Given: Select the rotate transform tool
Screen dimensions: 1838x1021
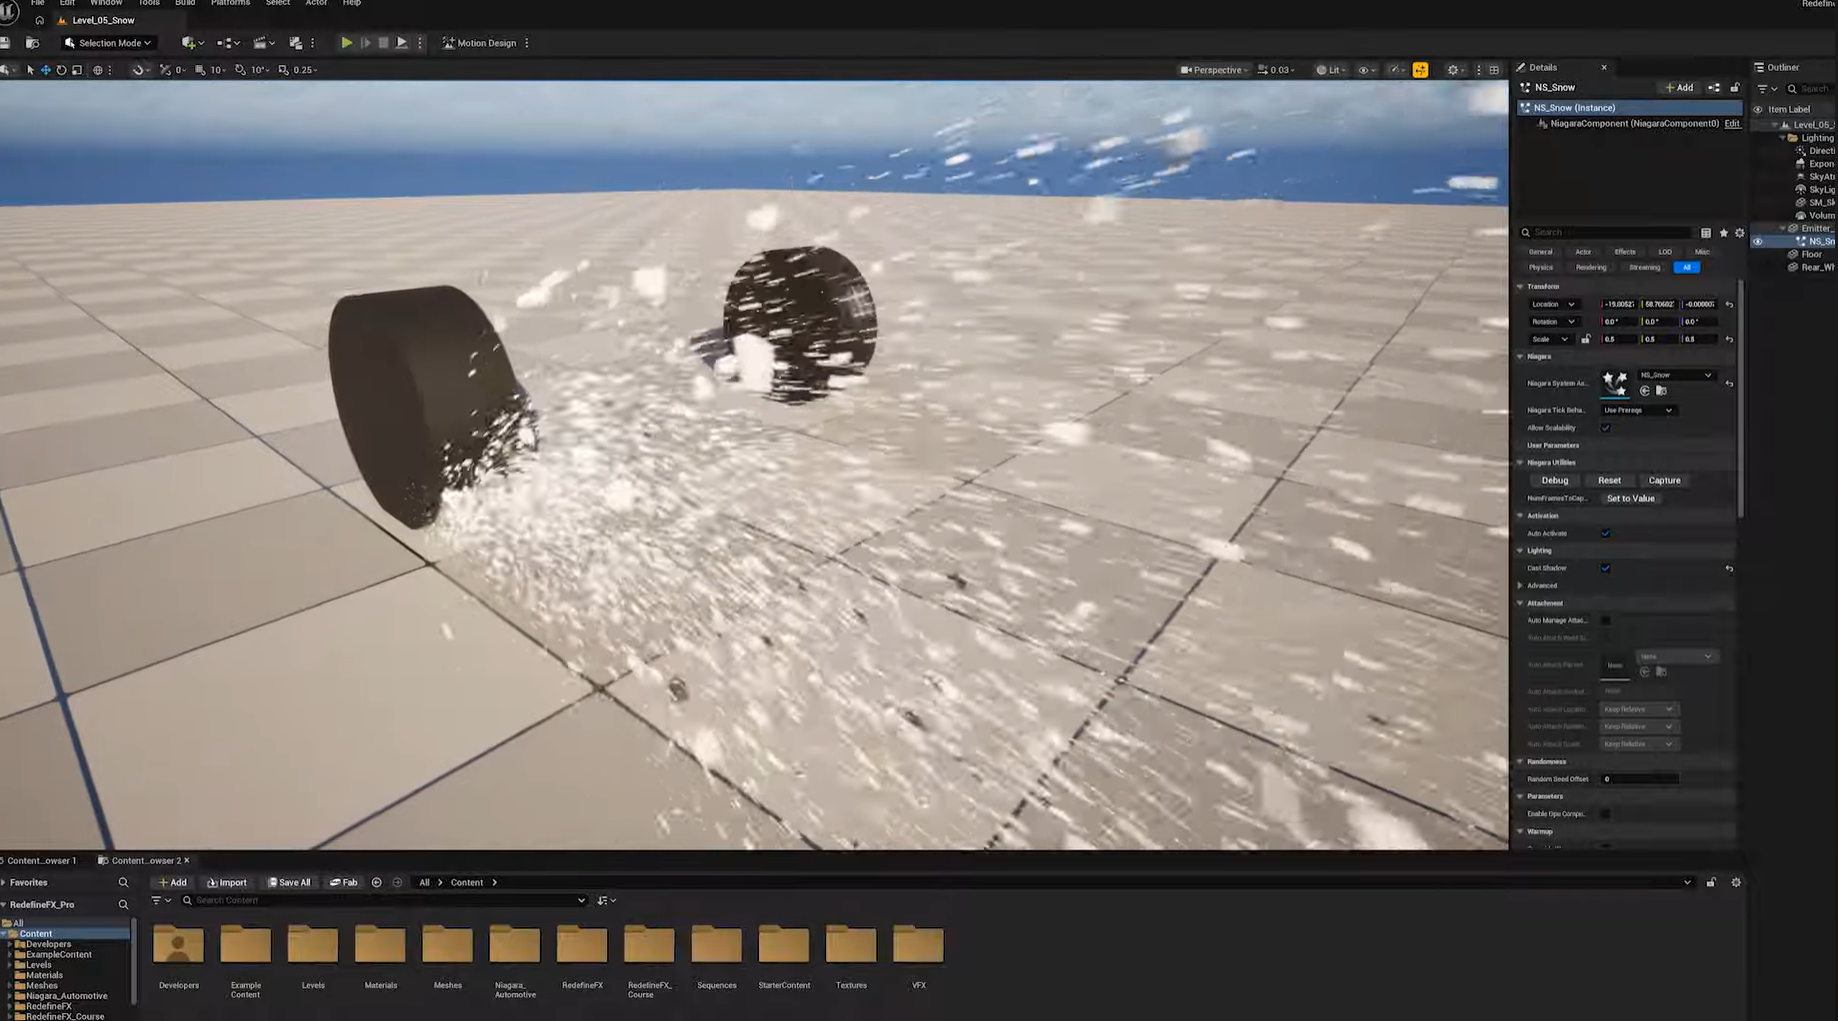Looking at the screenshot, I should (61, 70).
